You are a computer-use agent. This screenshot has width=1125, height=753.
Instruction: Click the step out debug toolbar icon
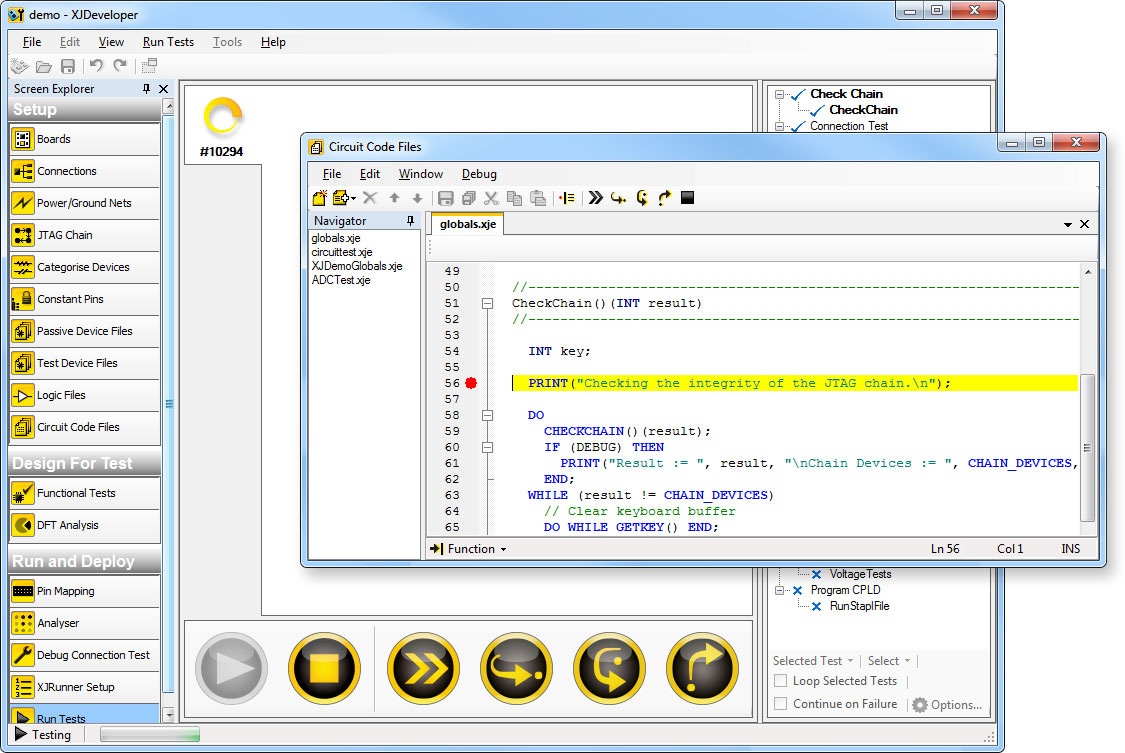[664, 198]
